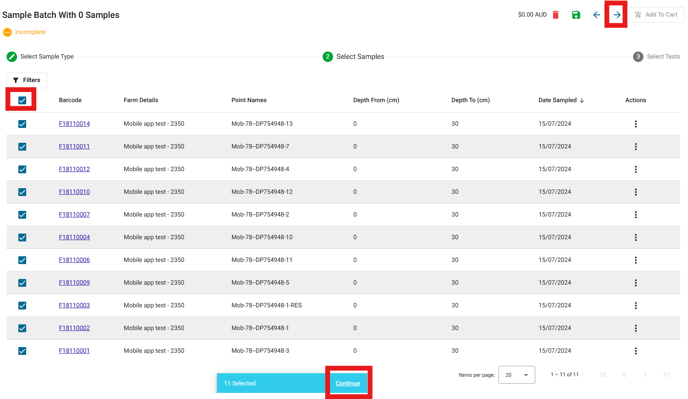Go to next page paginator chevron

pos(645,374)
